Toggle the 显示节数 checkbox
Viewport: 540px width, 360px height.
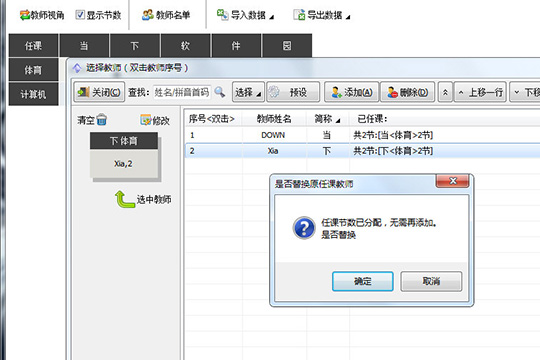point(80,15)
